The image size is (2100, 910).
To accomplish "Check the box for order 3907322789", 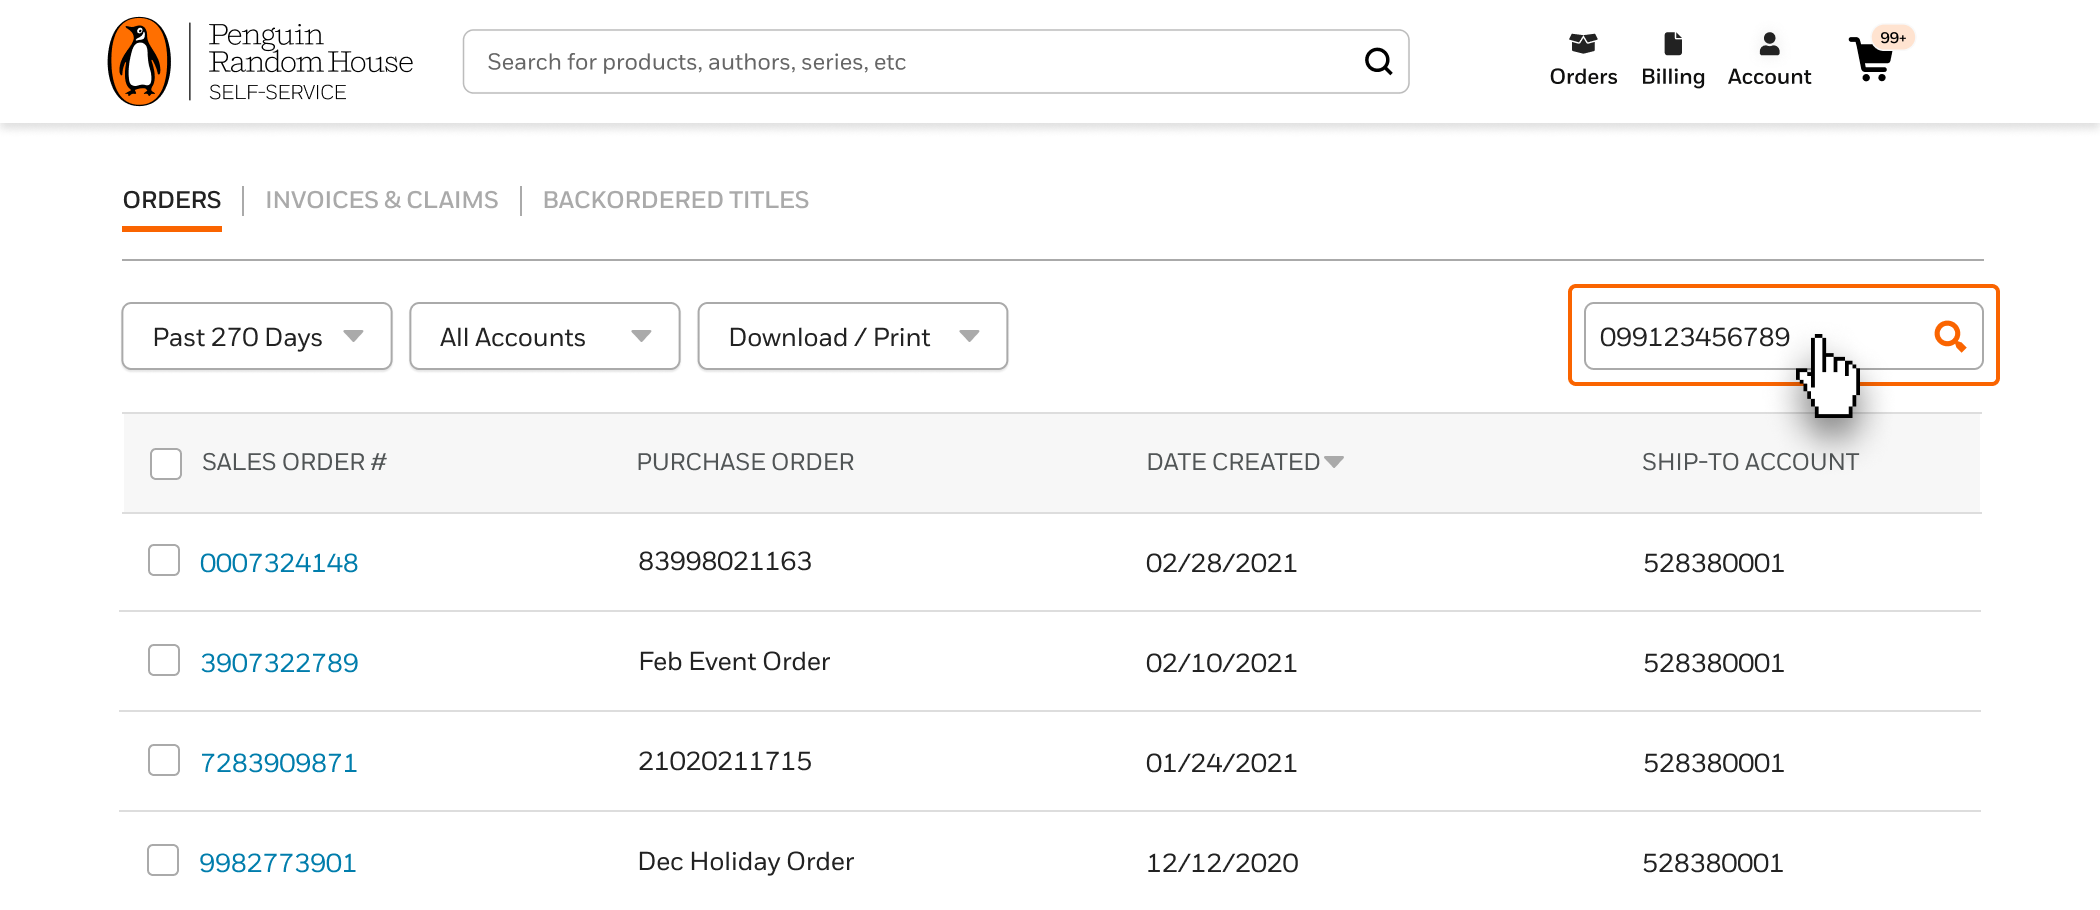I will point(164,660).
